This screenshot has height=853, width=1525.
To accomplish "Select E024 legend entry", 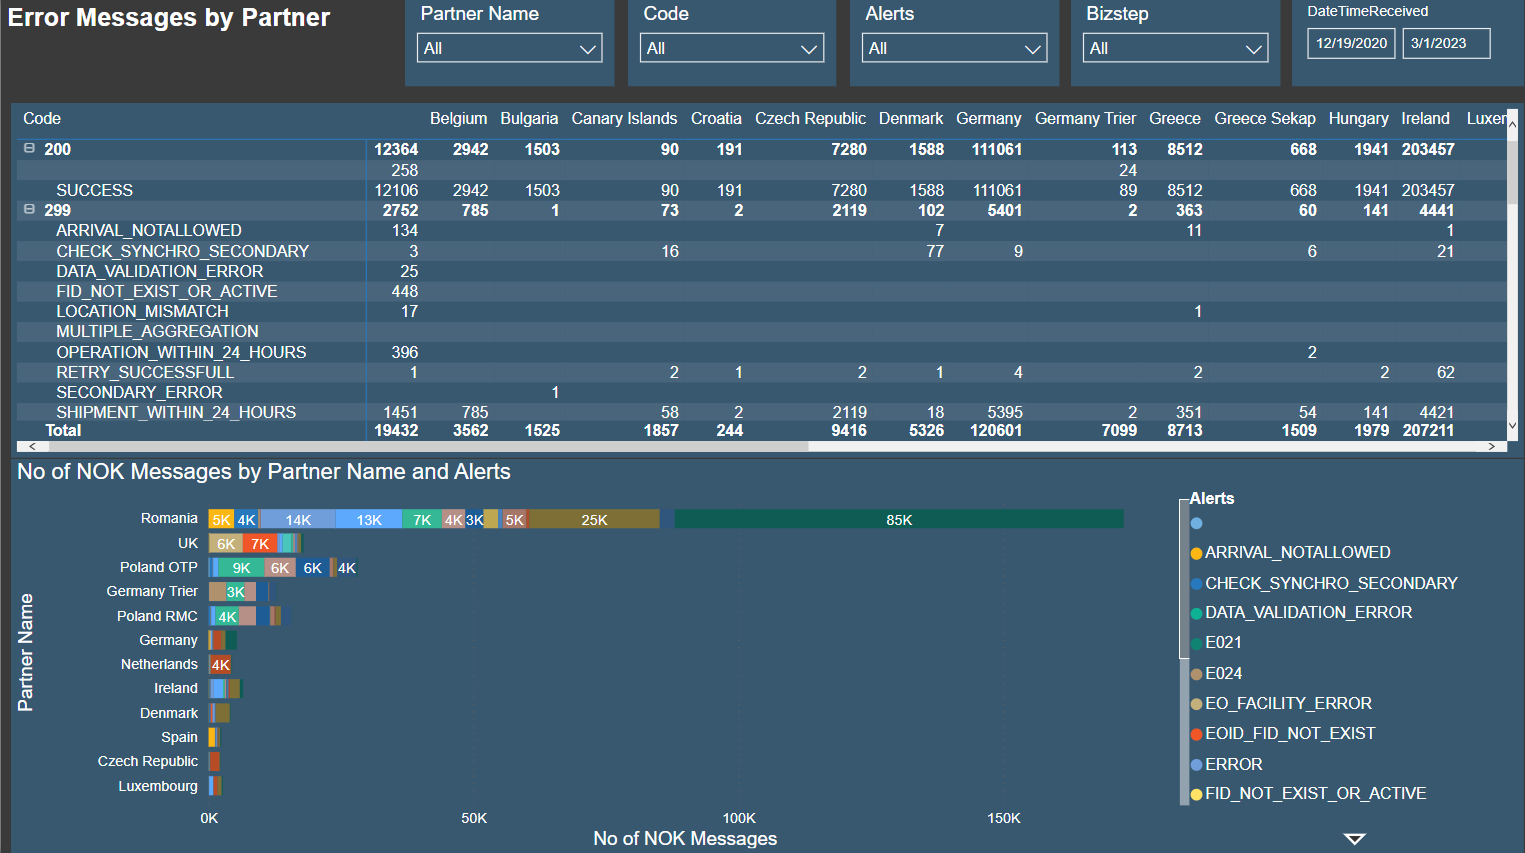I will [x=1217, y=673].
